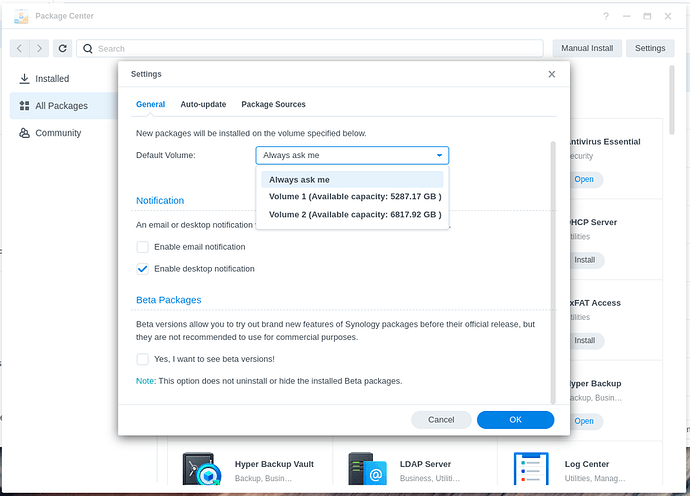Install the exFAT Access package

coord(585,341)
